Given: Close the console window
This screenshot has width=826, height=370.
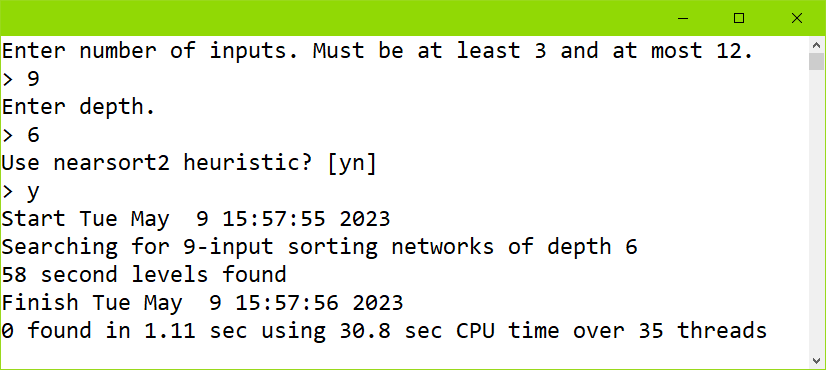Looking at the screenshot, I should click(796, 18).
